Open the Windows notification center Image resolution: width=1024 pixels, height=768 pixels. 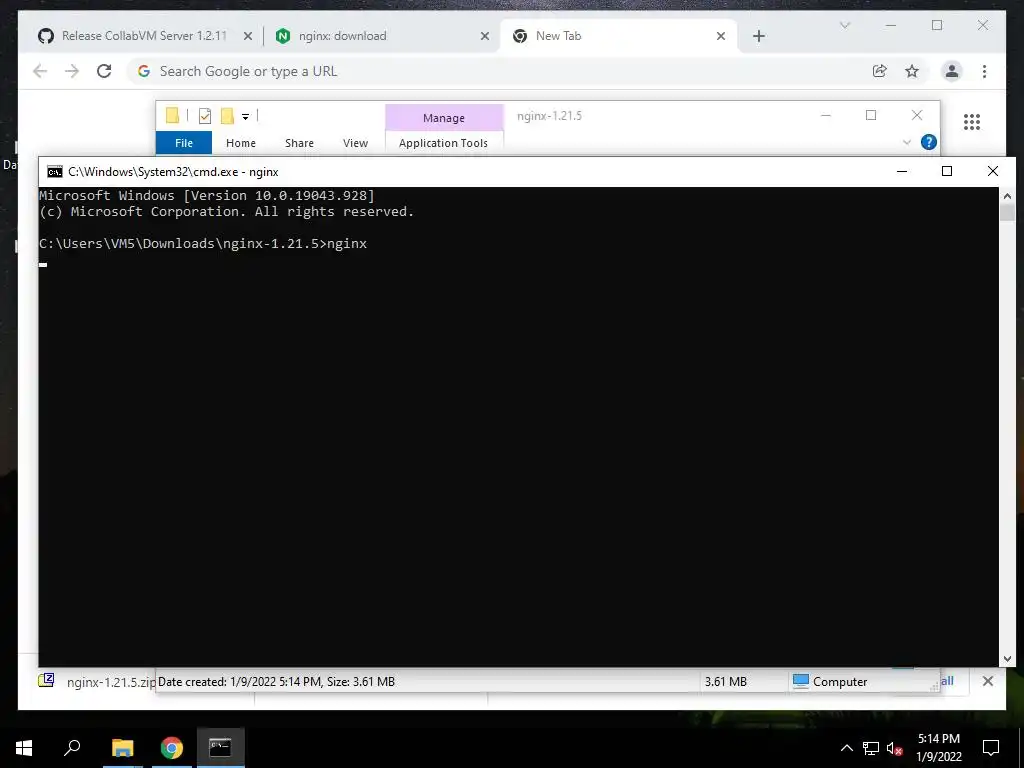point(991,748)
